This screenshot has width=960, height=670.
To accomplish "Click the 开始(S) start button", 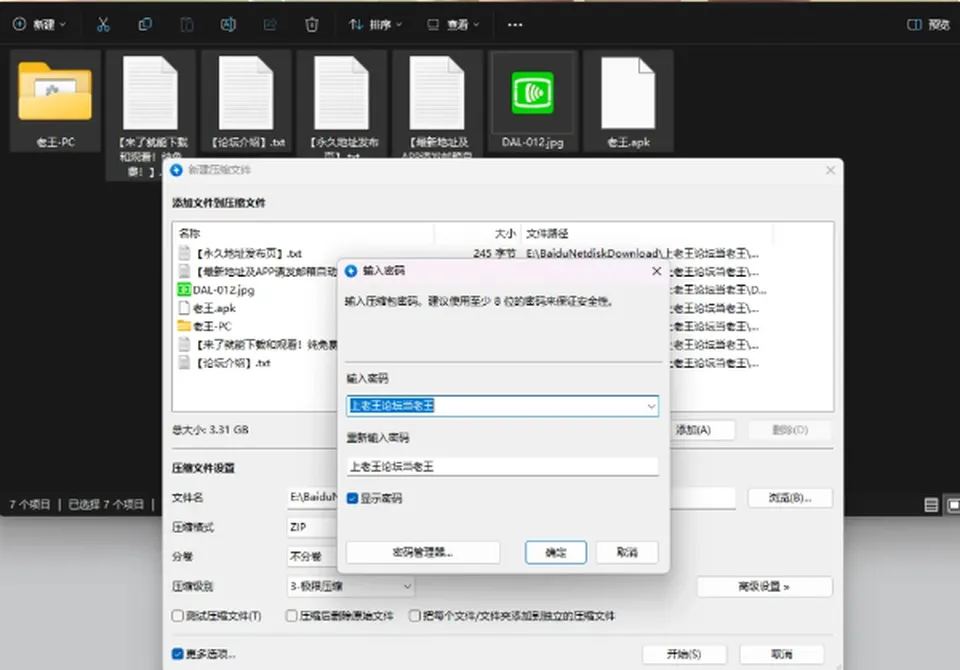I will point(684,654).
